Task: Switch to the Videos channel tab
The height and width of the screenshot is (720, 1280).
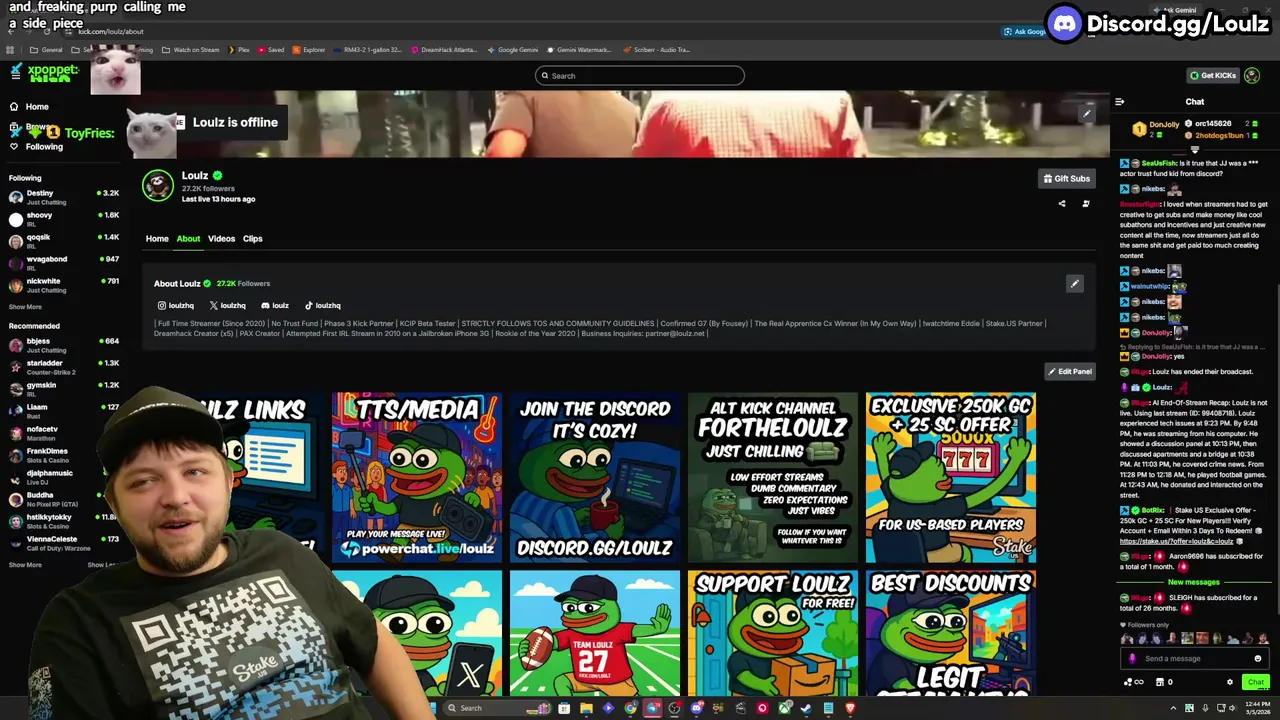Action: coord(221,239)
